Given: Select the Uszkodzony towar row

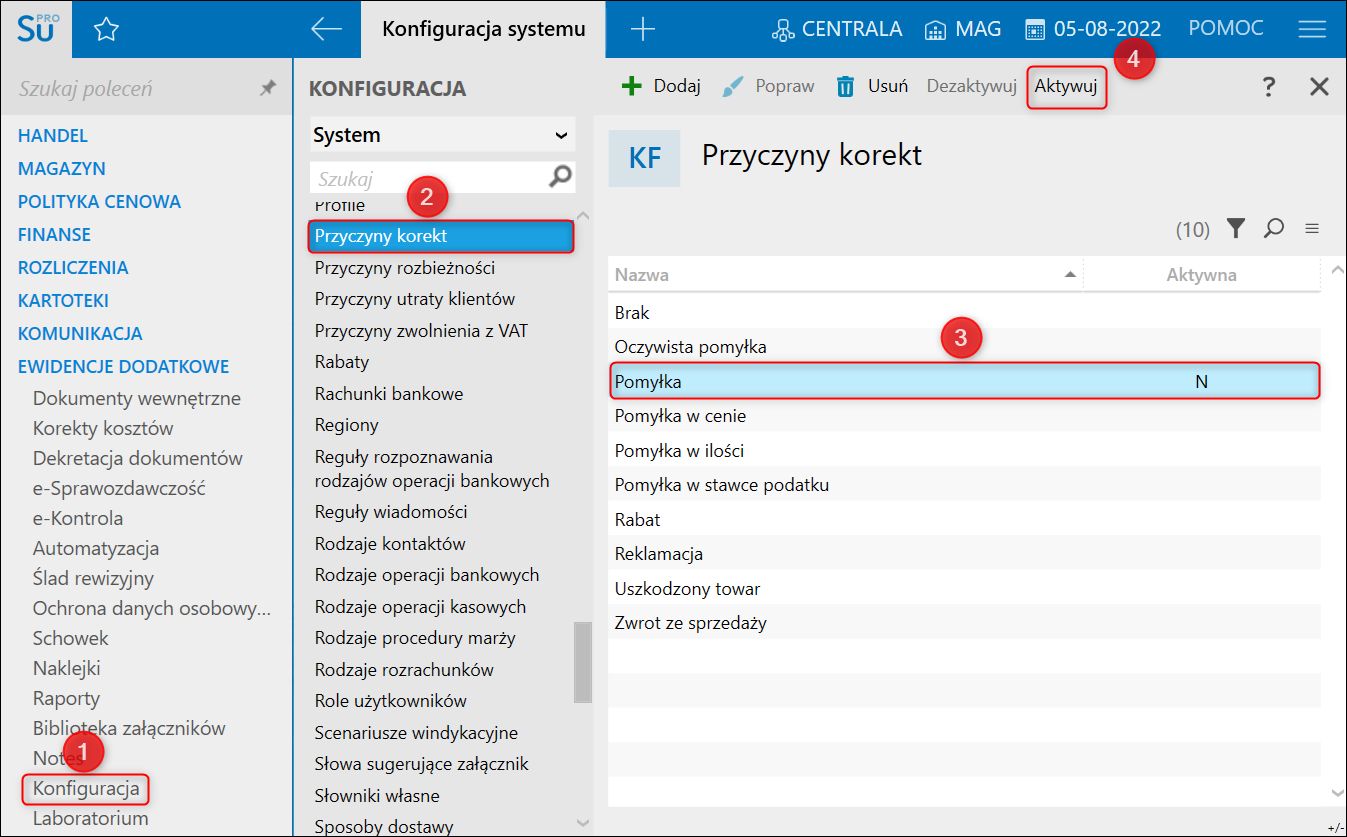Looking at the screenshot, I should [x=965, y=589].
